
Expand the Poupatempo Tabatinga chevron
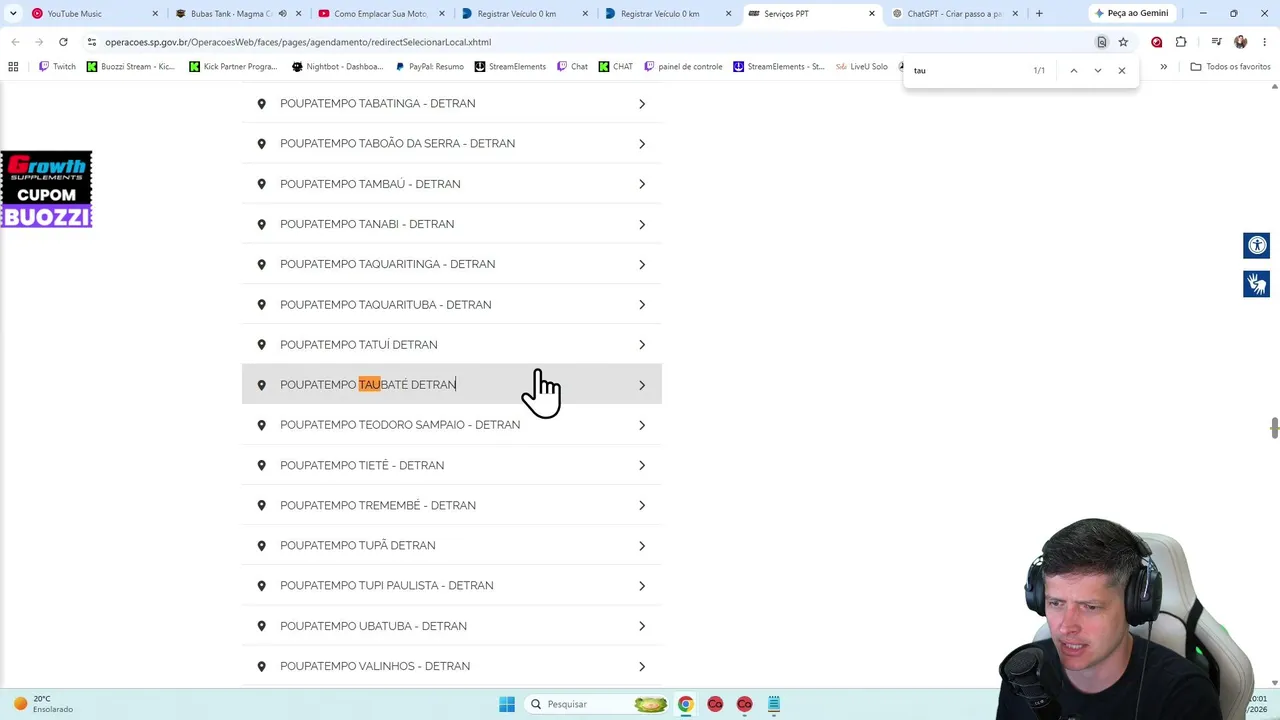coord(642,104)
